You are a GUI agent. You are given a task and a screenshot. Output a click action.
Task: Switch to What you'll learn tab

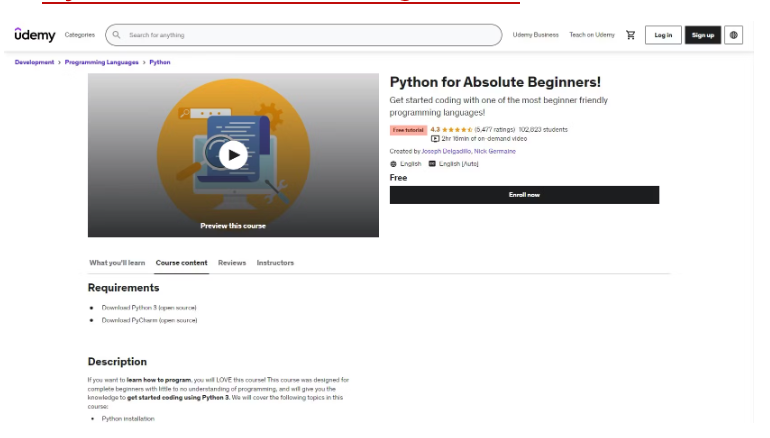tap(117, 263)
